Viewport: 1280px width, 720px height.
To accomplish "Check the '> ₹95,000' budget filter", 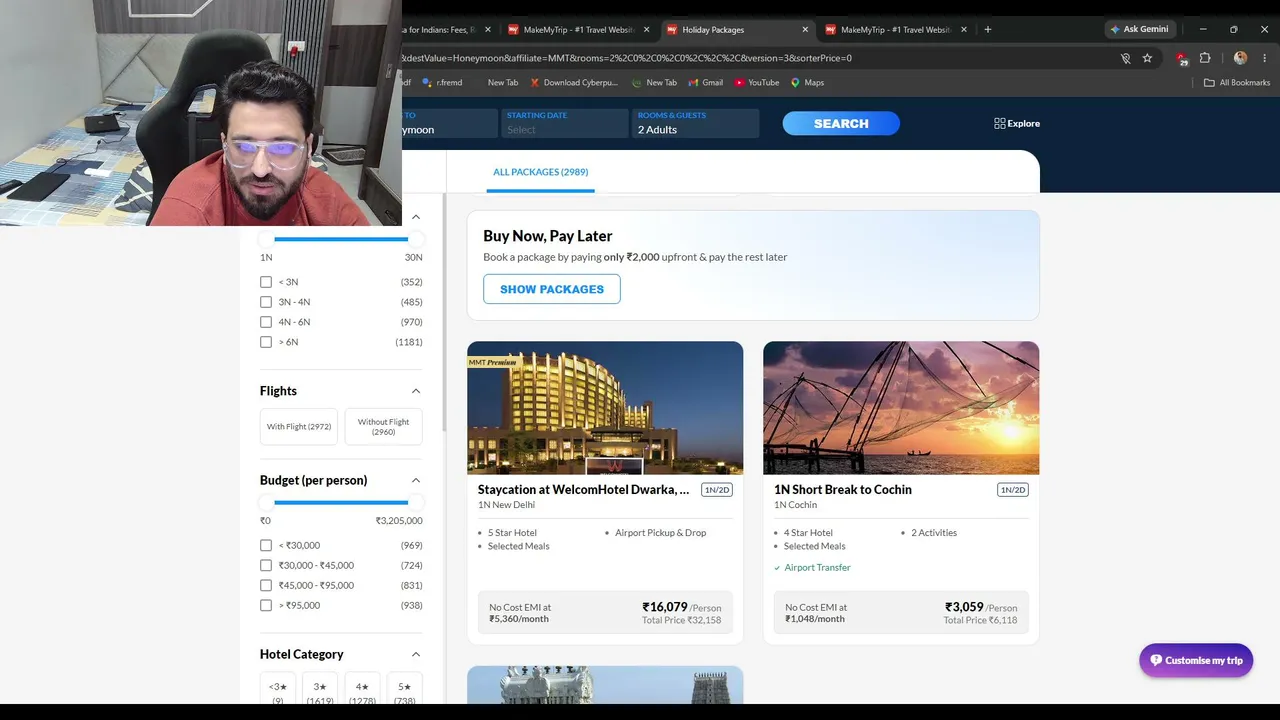I will pyautogui.click(x=266, y=605).
